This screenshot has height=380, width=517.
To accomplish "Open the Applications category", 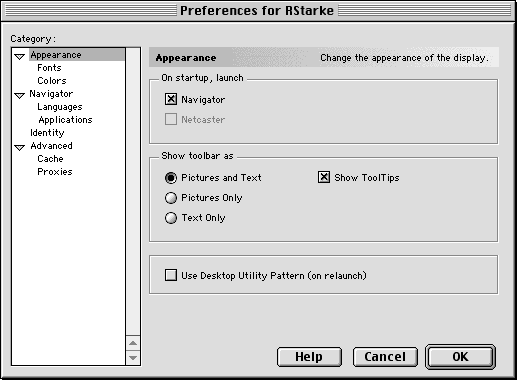I will pyautogui.click(x=65, y=120).
